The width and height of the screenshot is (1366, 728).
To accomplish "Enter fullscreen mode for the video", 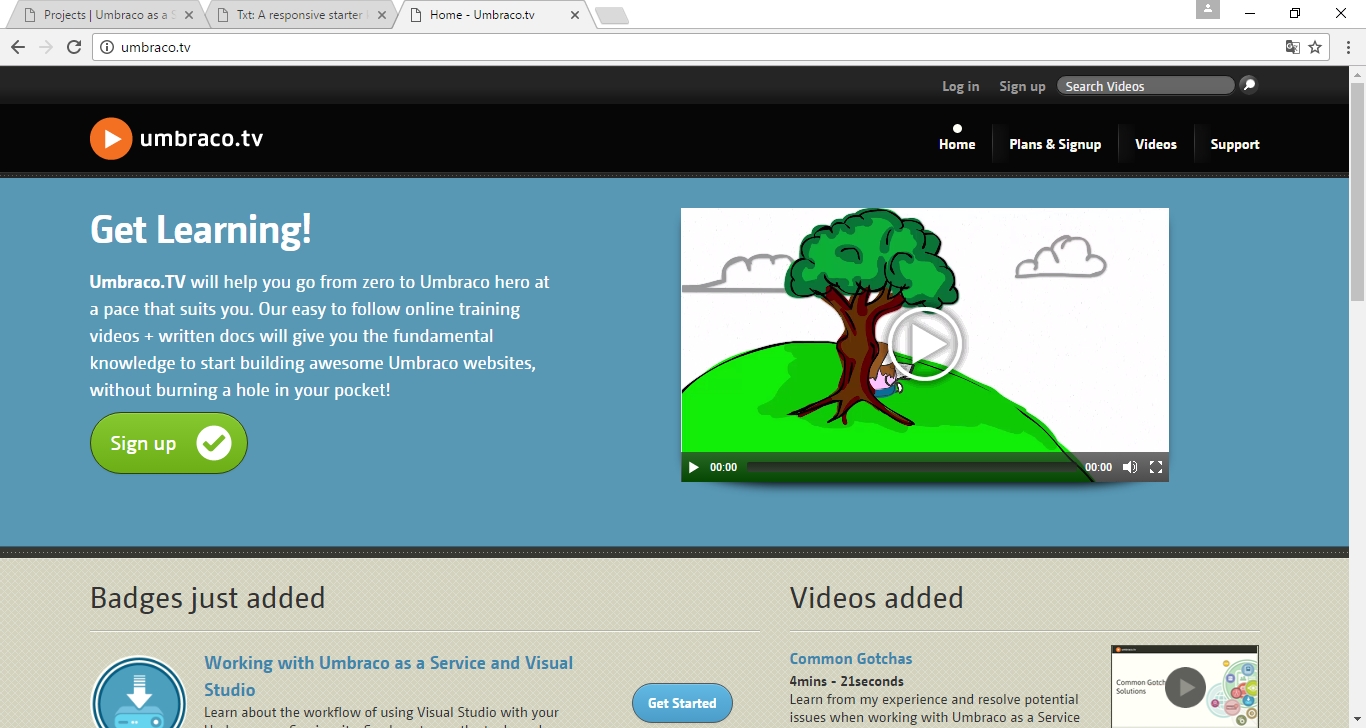I will [x=1156, y=467].
